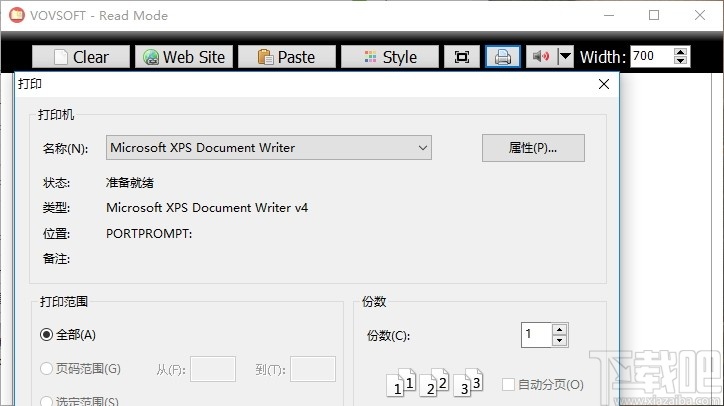Viewport: 724px width, 406px height.
Task: Click the 准备就绪 status text
Action: pyautogui.click(x=130, y=183)
